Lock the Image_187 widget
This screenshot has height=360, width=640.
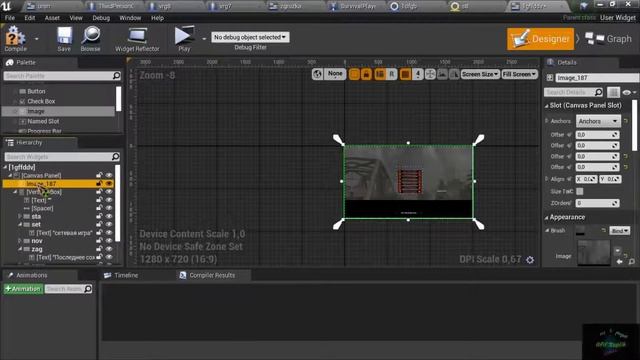coord(99,184)
